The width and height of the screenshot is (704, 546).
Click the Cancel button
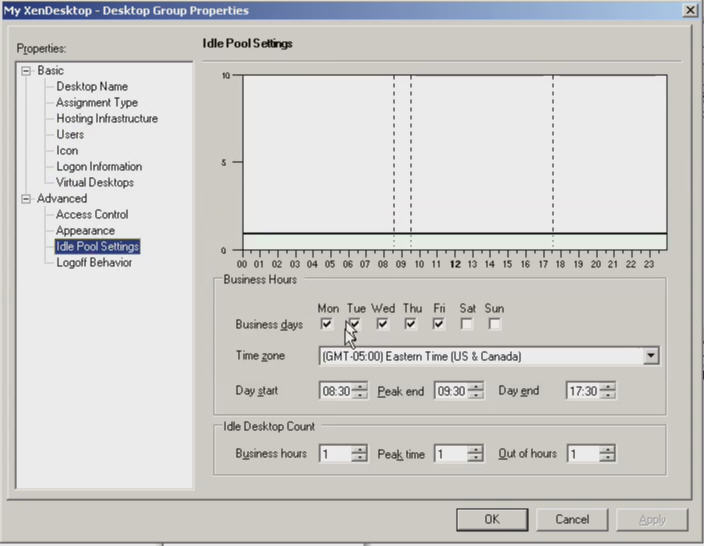[572, 520]
